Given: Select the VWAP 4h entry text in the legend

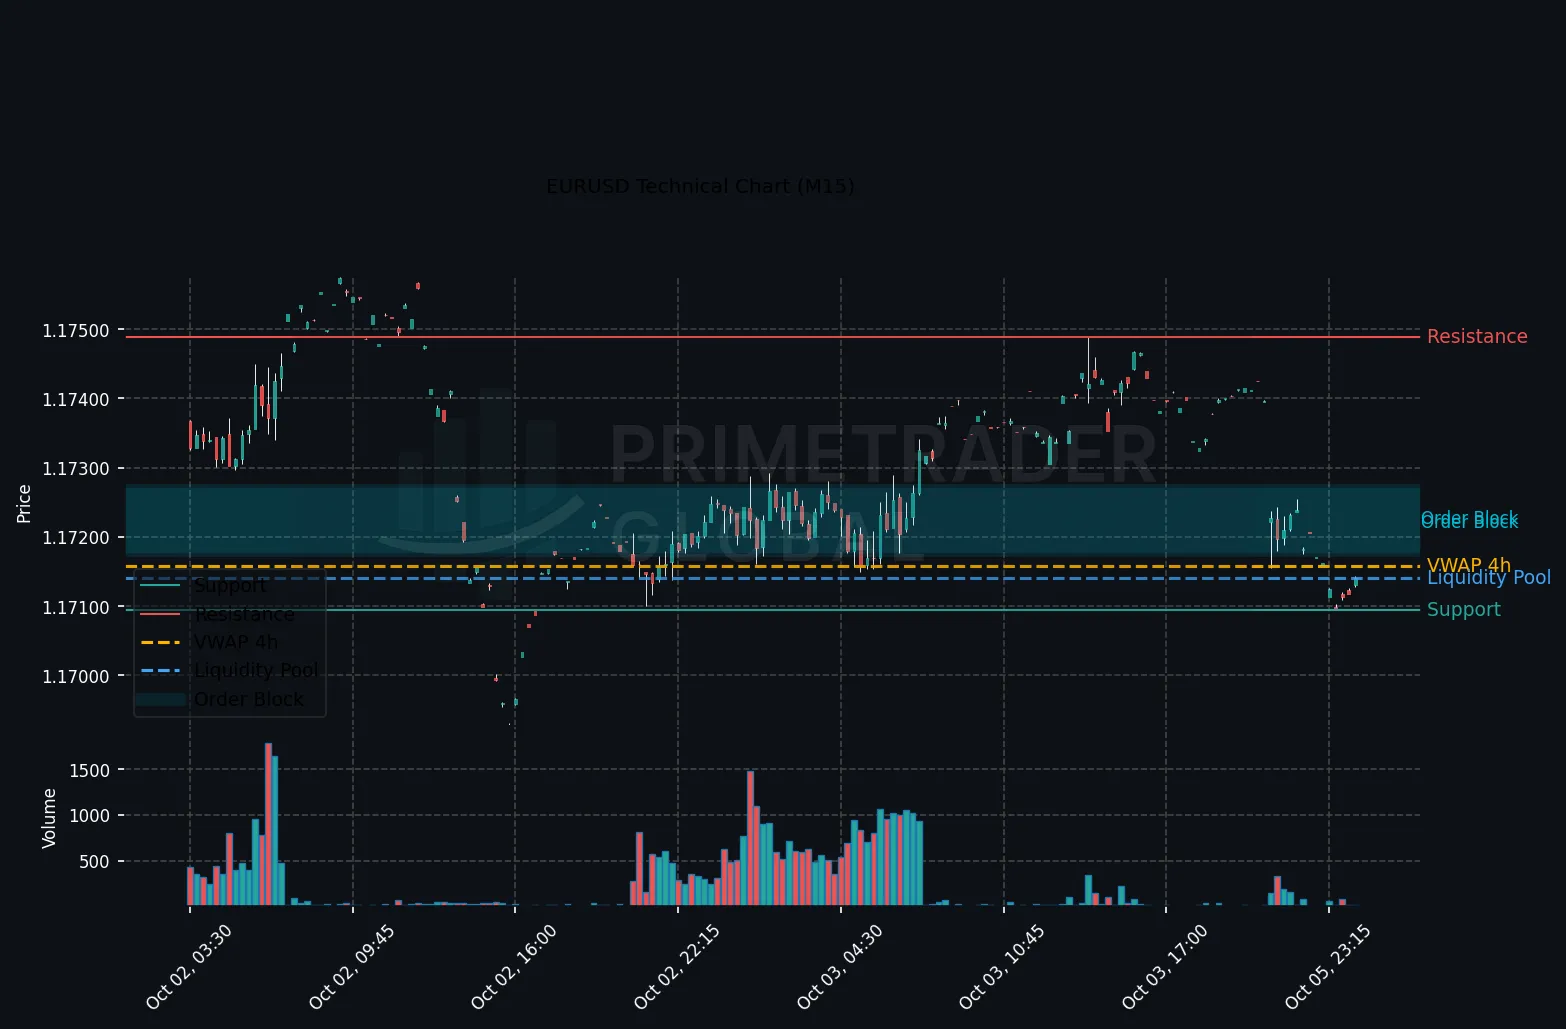Looking at the screenshot, I should point(236,642).
